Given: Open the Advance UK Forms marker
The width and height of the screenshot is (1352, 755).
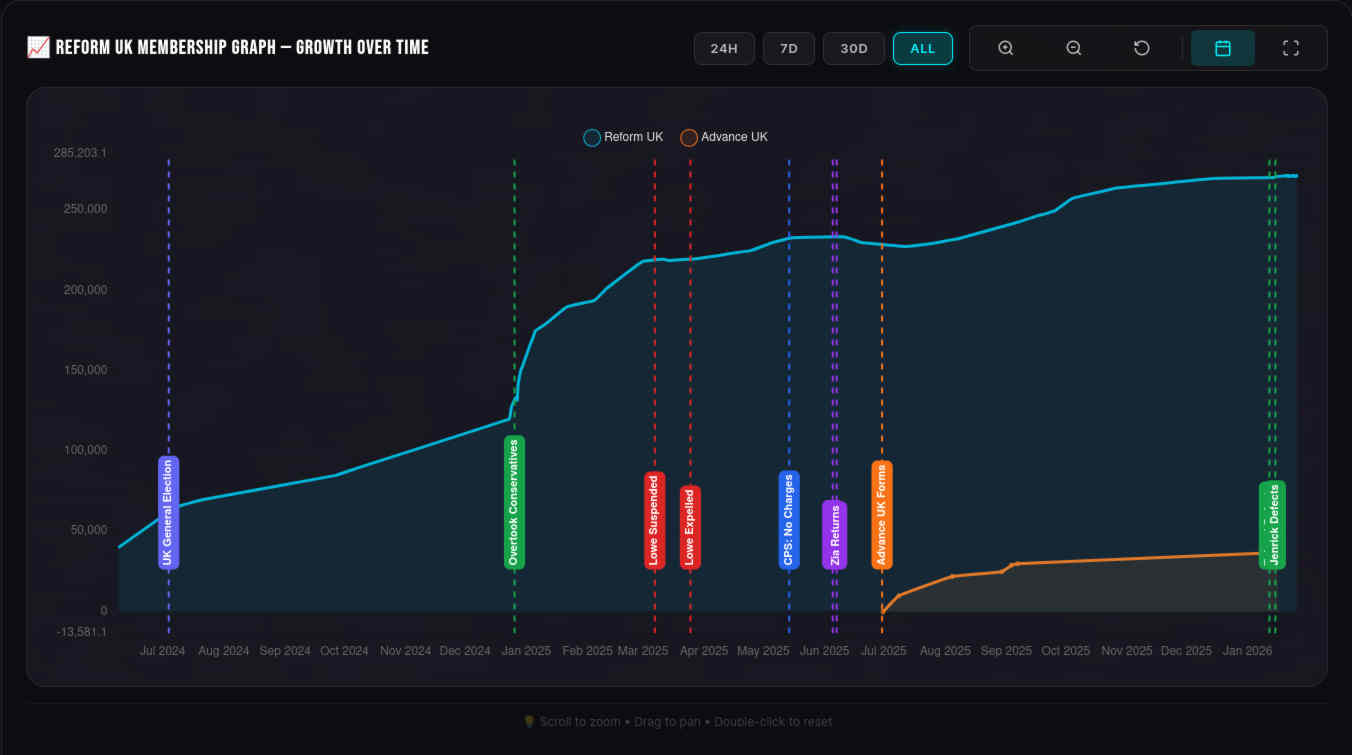Looking at the screenshot, I should (881, 515).
